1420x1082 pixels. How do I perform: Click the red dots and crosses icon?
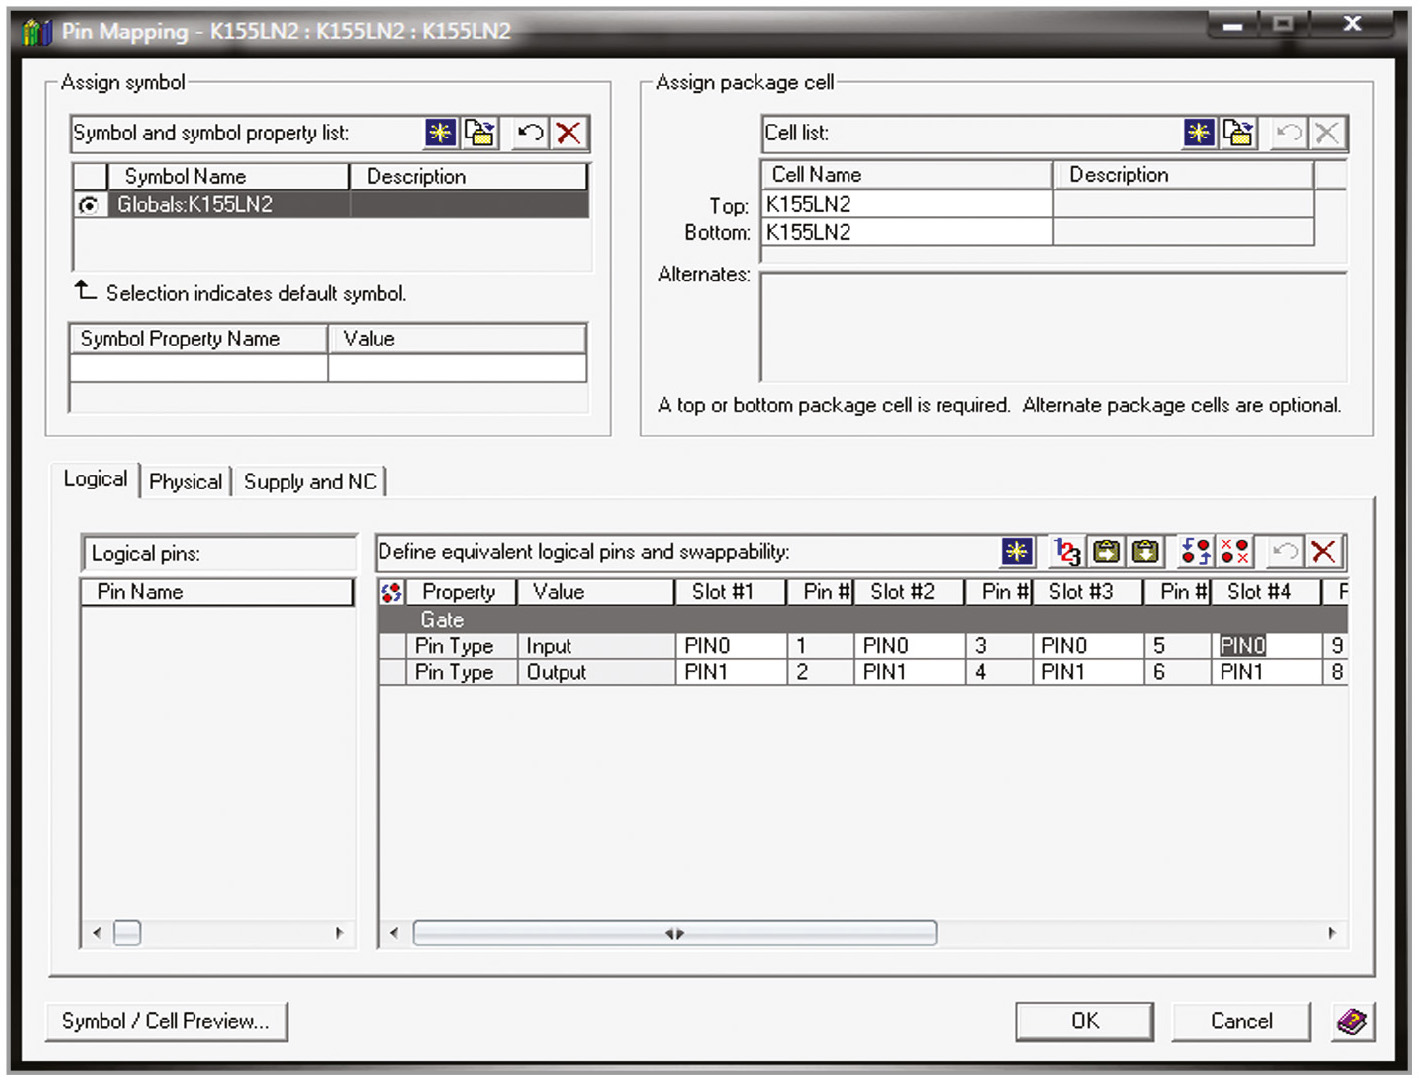tap(1235, 552)
